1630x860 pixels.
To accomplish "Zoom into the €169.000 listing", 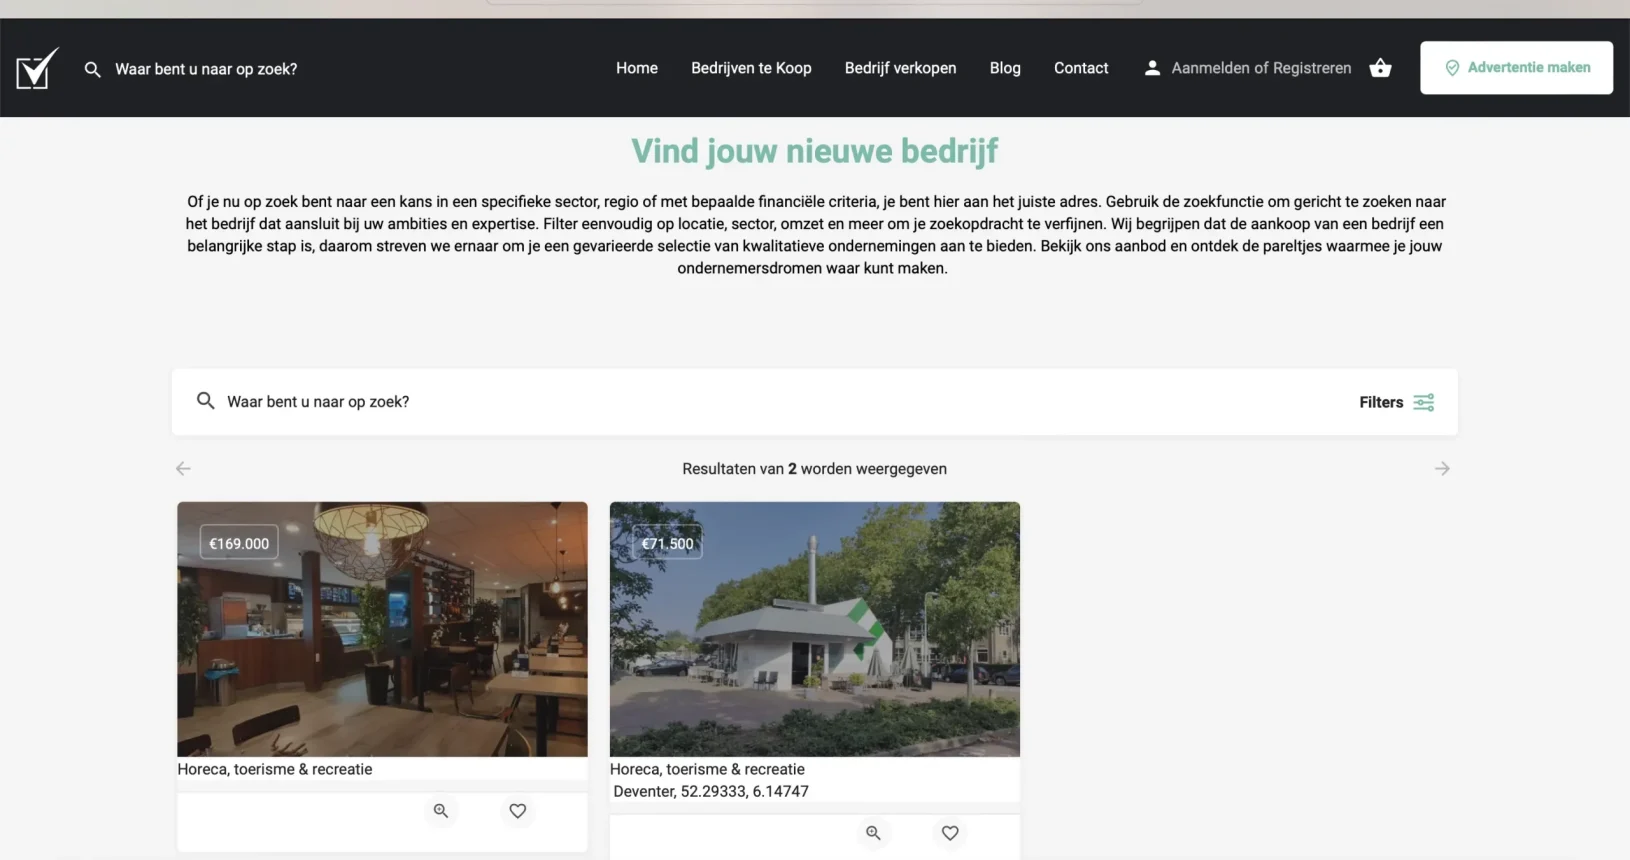I will (441, 811).
